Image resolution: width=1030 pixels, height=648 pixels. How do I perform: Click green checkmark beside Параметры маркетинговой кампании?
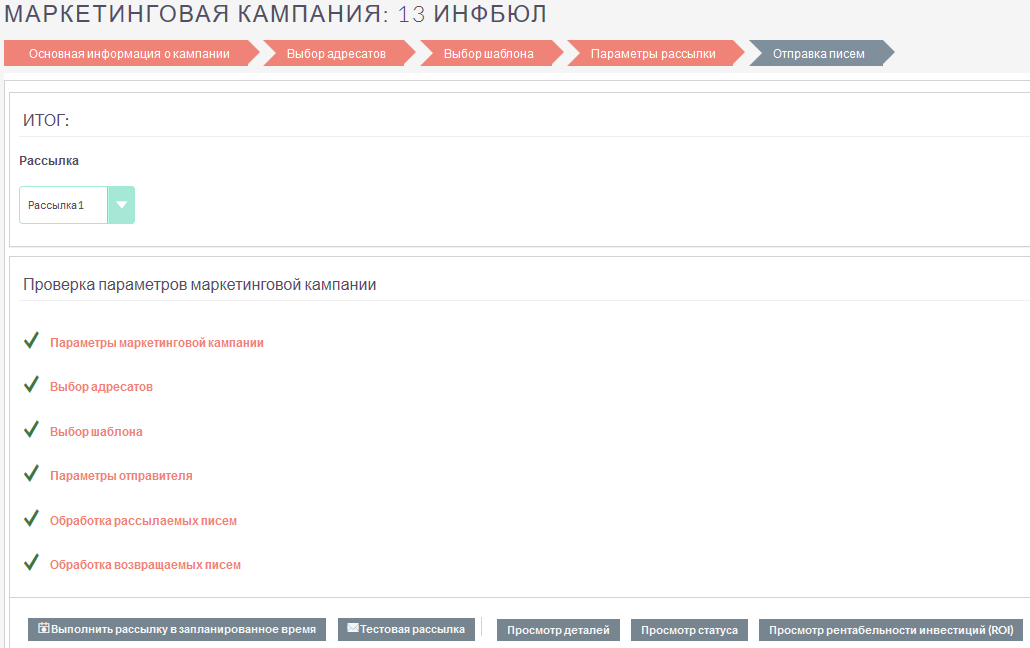(x=31, y=341)
